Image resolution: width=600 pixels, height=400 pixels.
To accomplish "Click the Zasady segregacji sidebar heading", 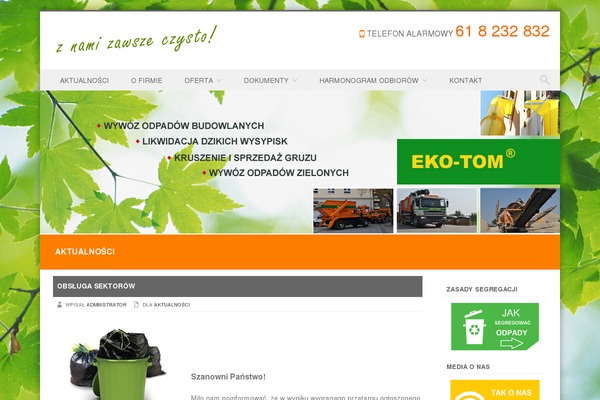I will (x=482, y=289).
